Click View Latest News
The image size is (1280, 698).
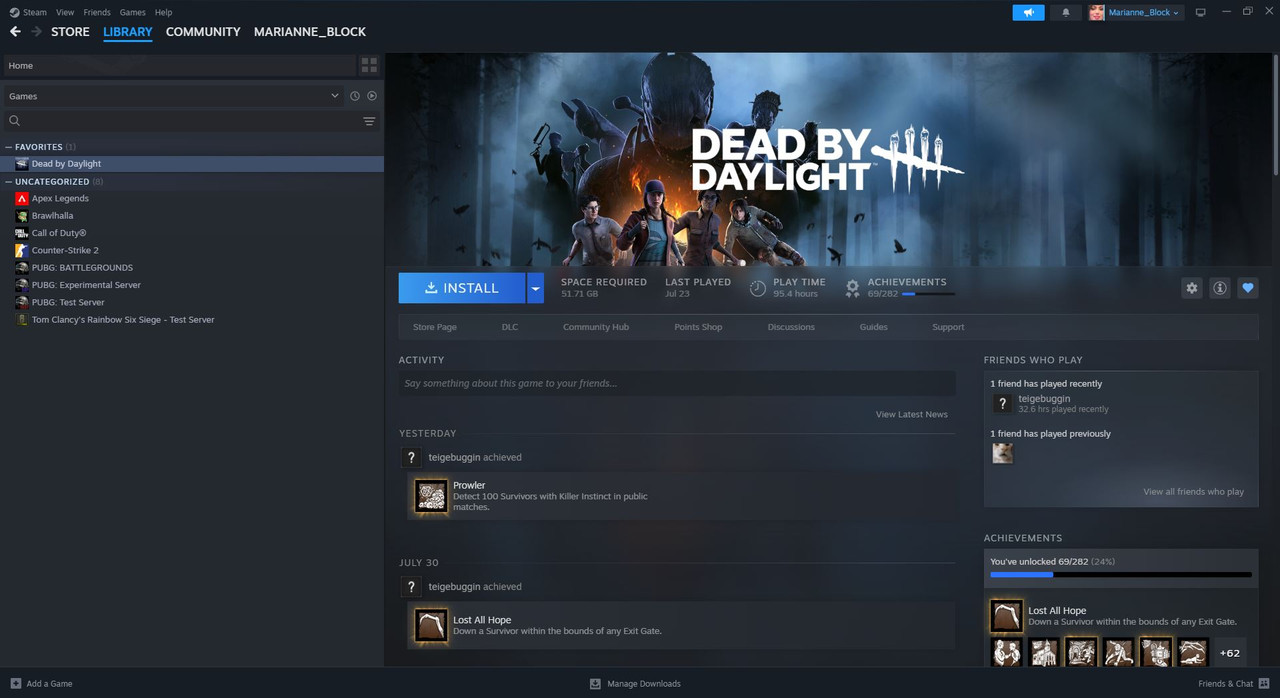(911, 414)
